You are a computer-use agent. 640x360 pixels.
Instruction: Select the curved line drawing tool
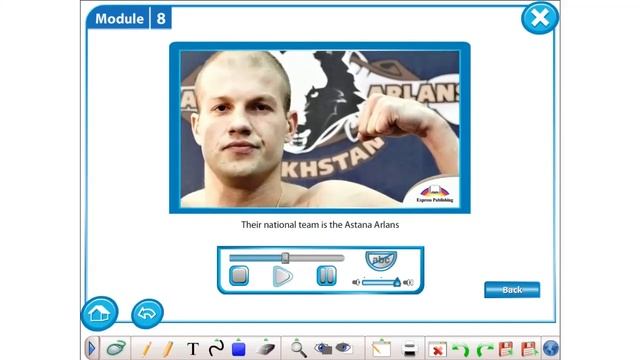tap(216, 348)
